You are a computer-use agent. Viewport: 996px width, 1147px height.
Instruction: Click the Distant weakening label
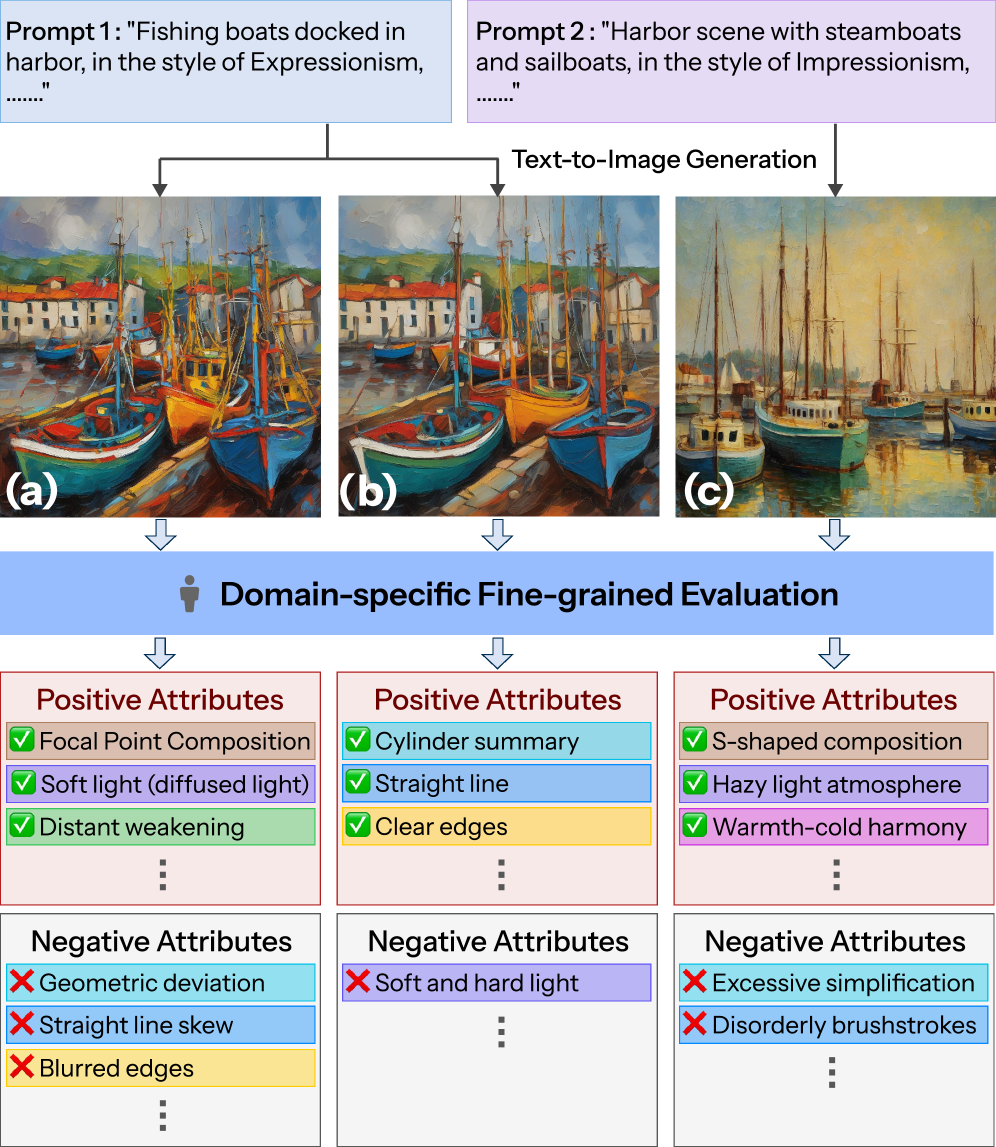tap(142, 827)
